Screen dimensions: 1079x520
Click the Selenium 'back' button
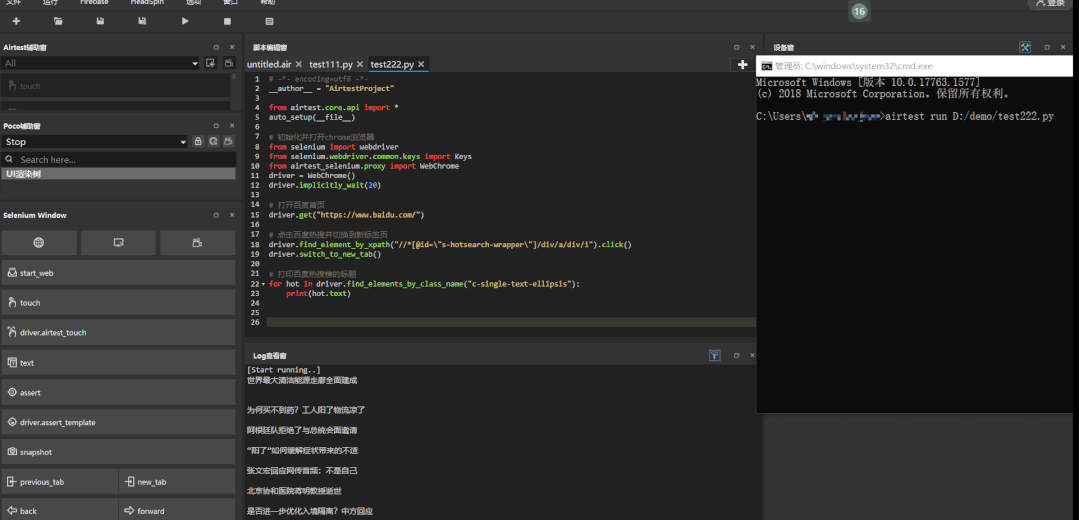(x=59, y=510)
